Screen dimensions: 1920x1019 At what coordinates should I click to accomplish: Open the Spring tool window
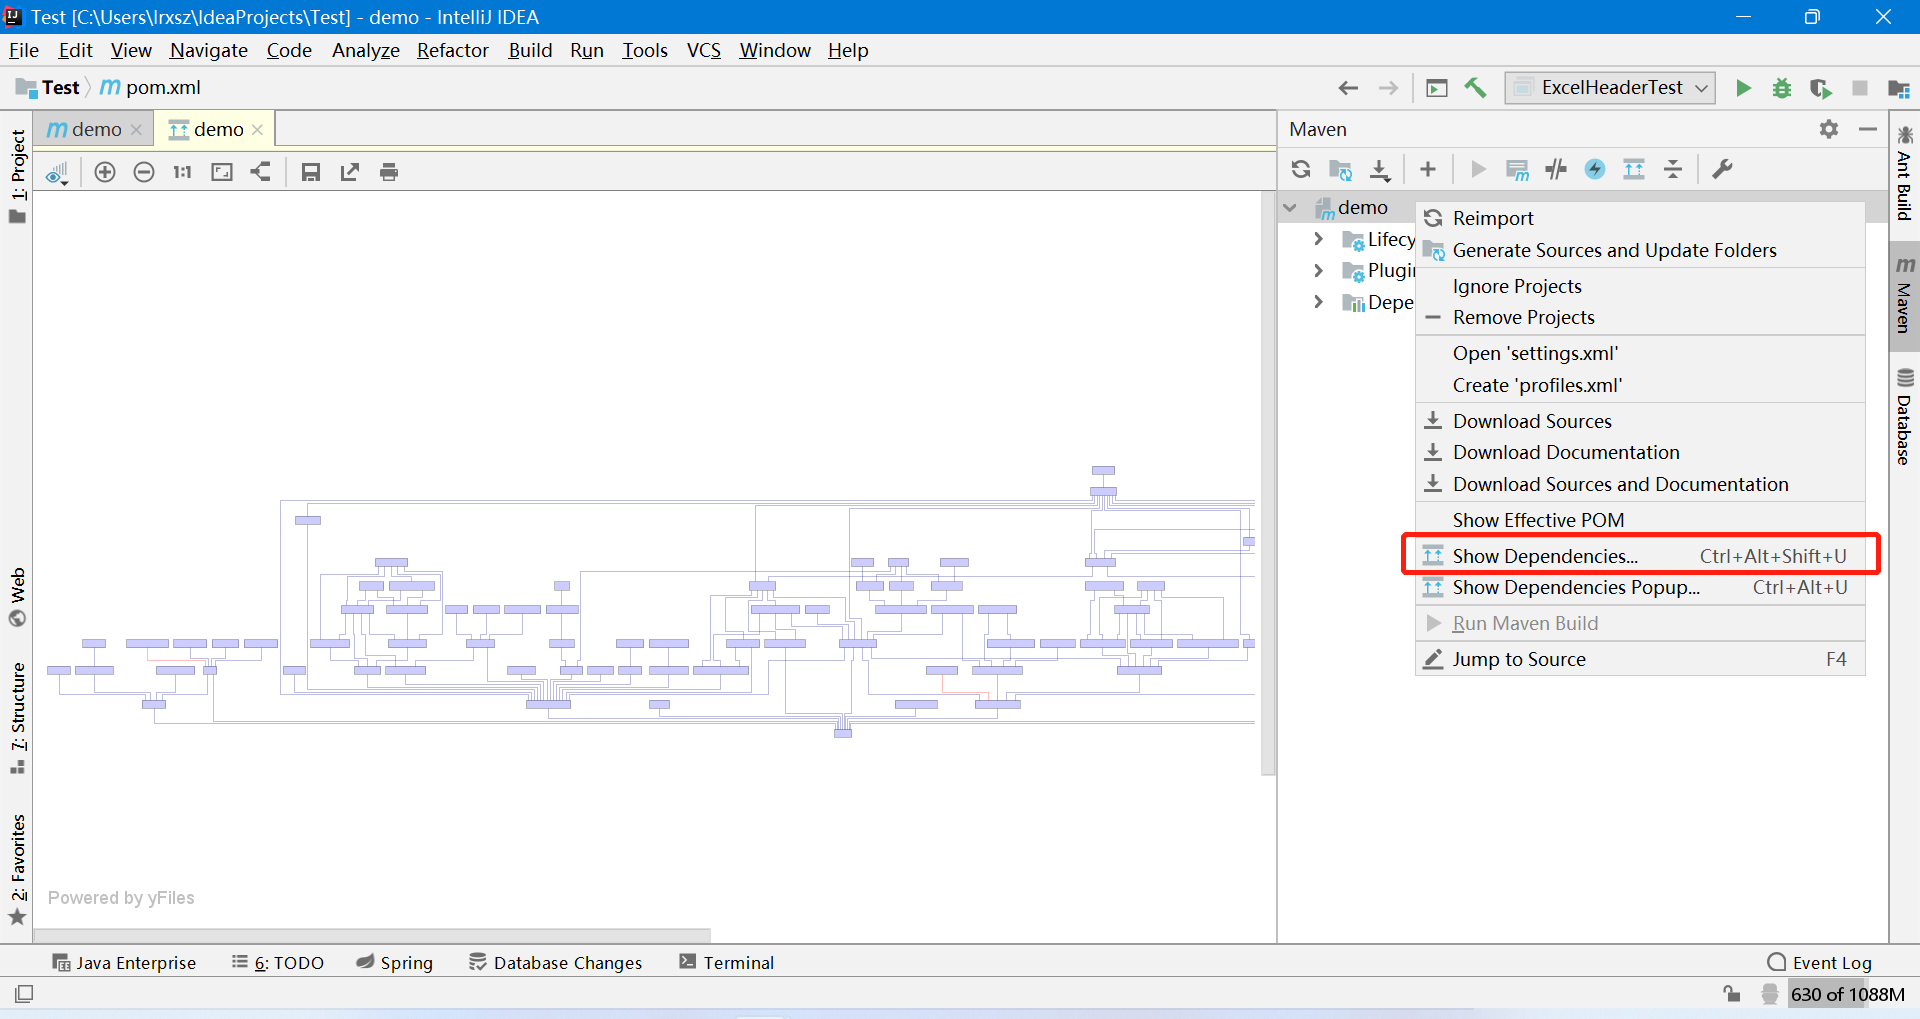(395, 962)
